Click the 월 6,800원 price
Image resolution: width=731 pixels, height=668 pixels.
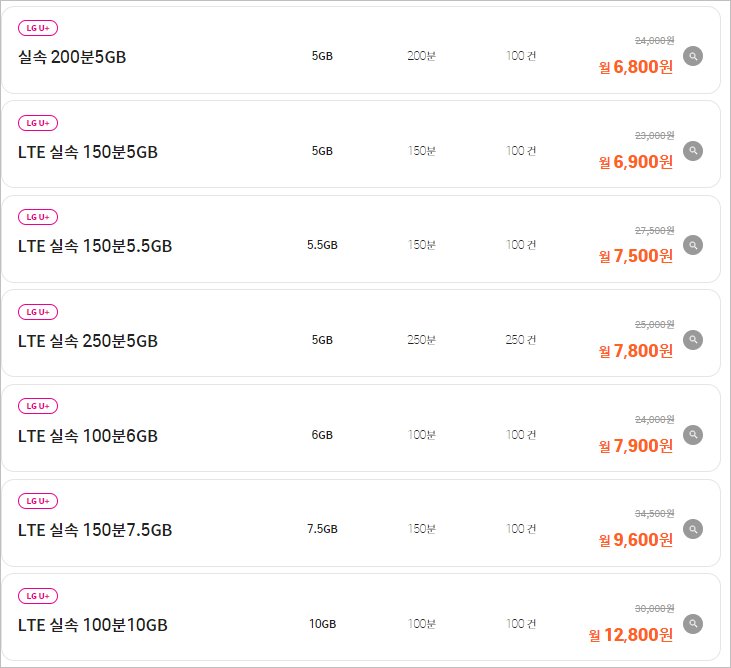pyautogui.click(x=636, y=67)
